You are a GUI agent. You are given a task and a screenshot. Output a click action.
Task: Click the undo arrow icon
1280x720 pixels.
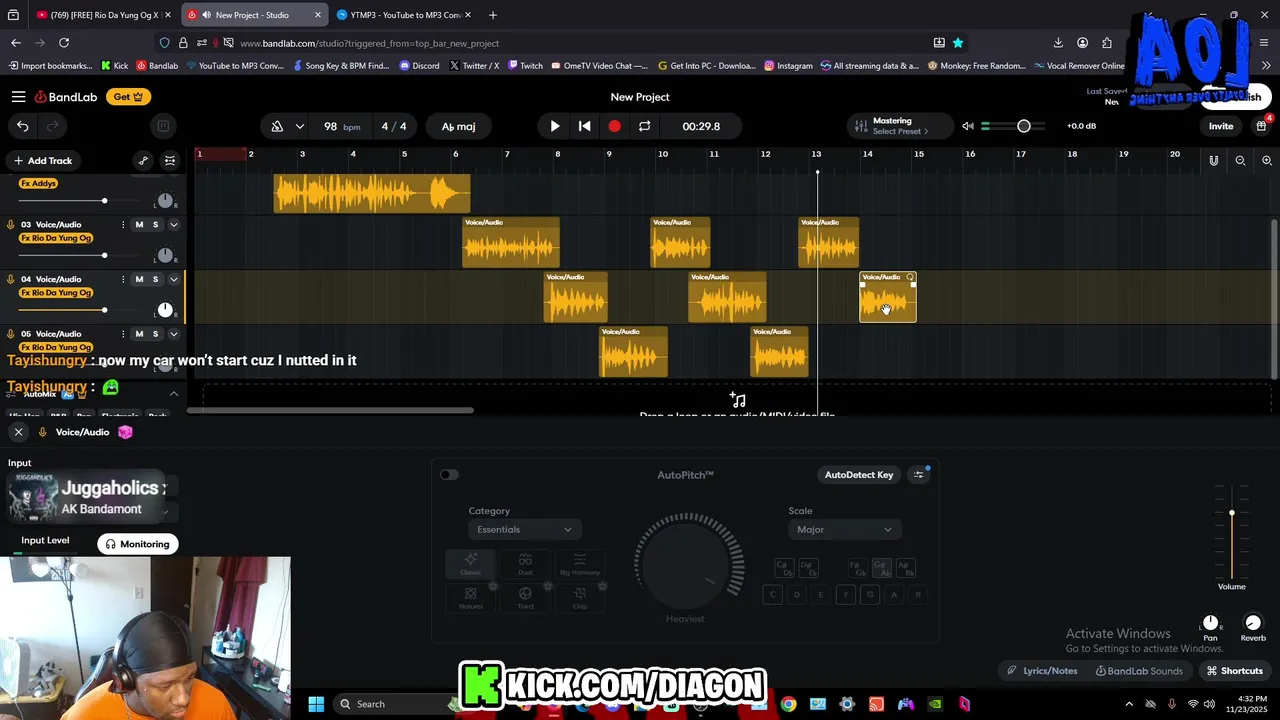(22, 126)
